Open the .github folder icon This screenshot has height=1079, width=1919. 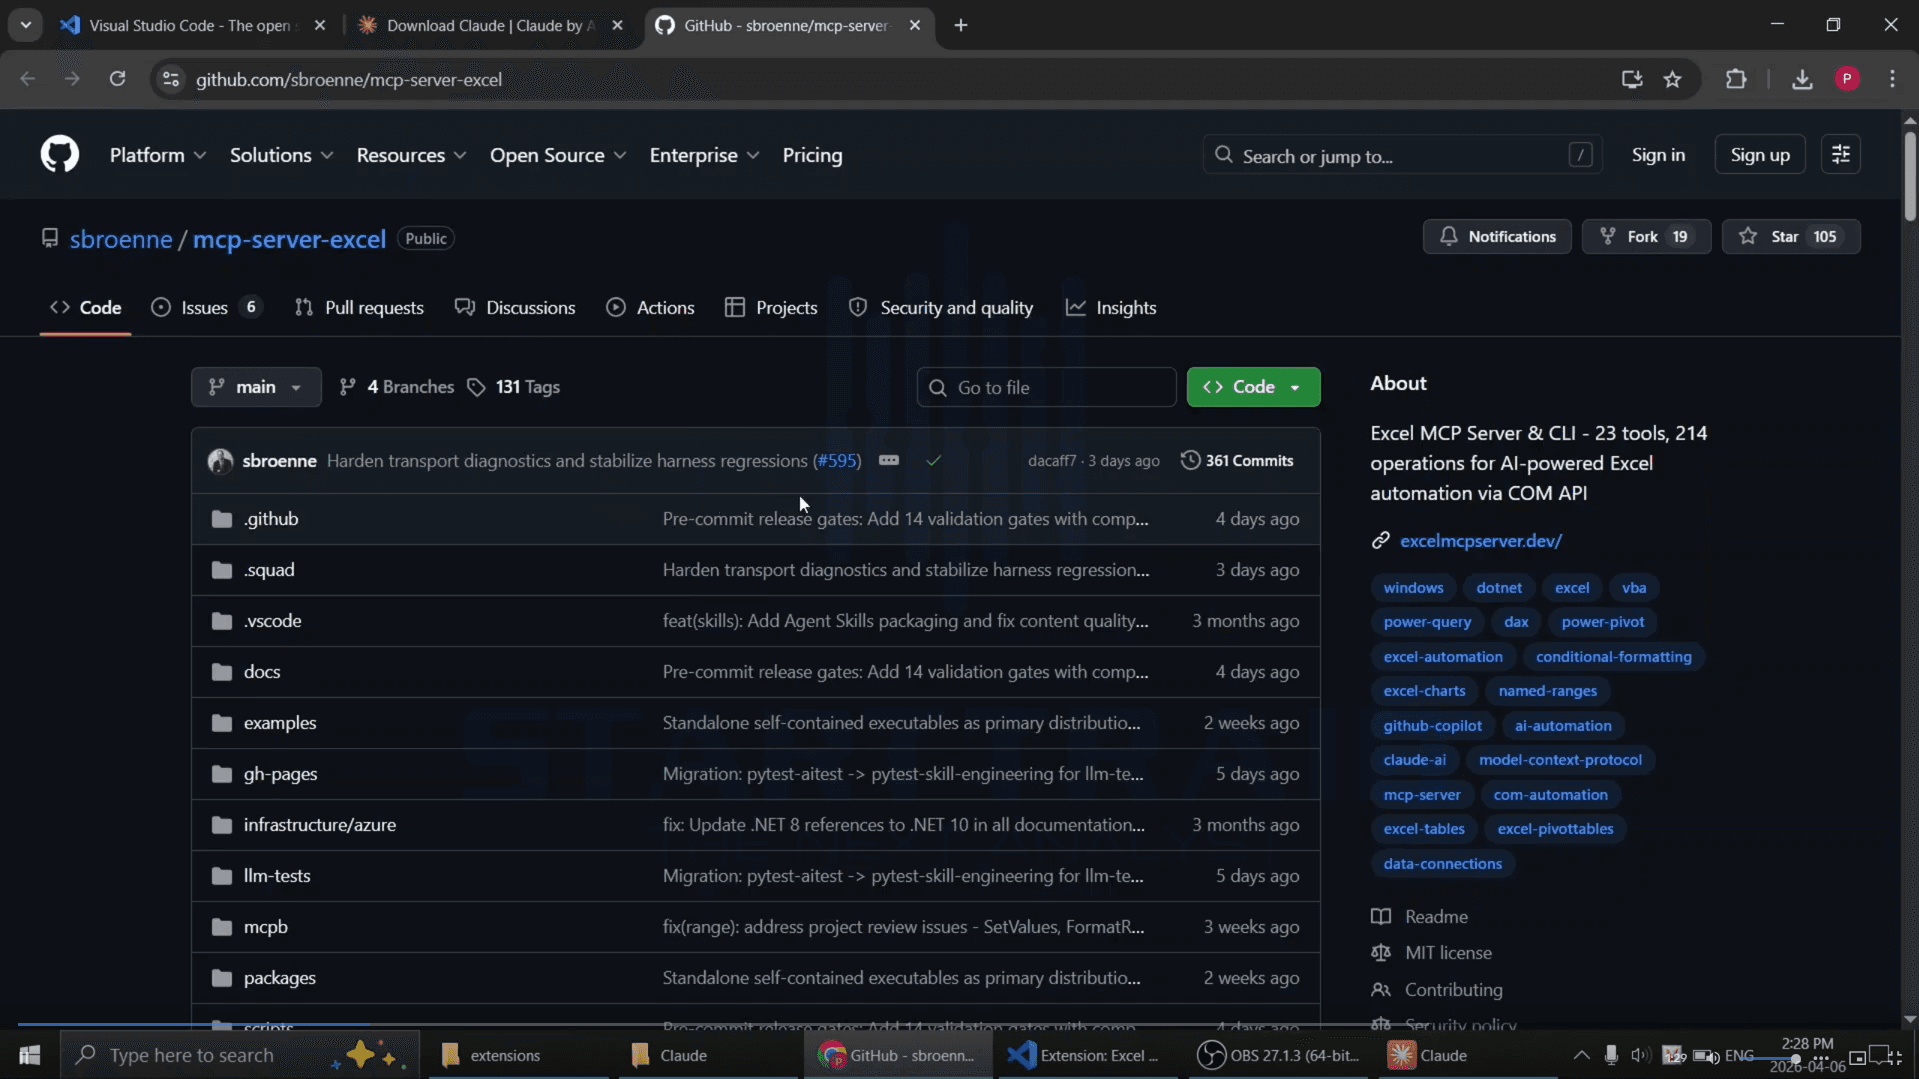pyautogui.click(x=222, y=519)
